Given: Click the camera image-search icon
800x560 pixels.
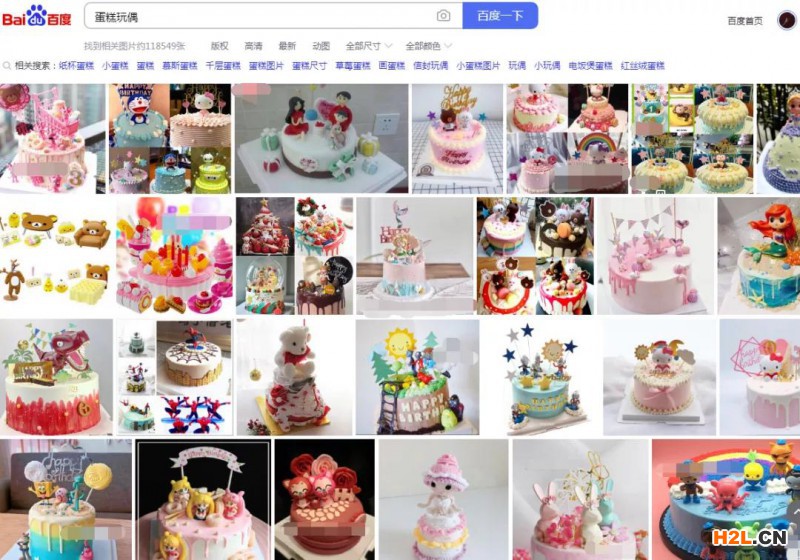Looking at the screenshot, I should pos(443,16).
